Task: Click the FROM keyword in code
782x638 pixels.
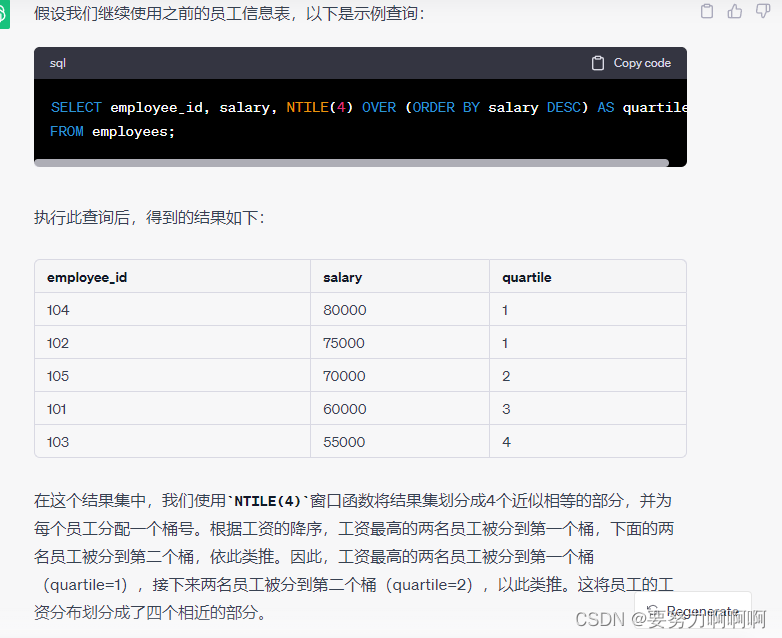Action: 67,132
